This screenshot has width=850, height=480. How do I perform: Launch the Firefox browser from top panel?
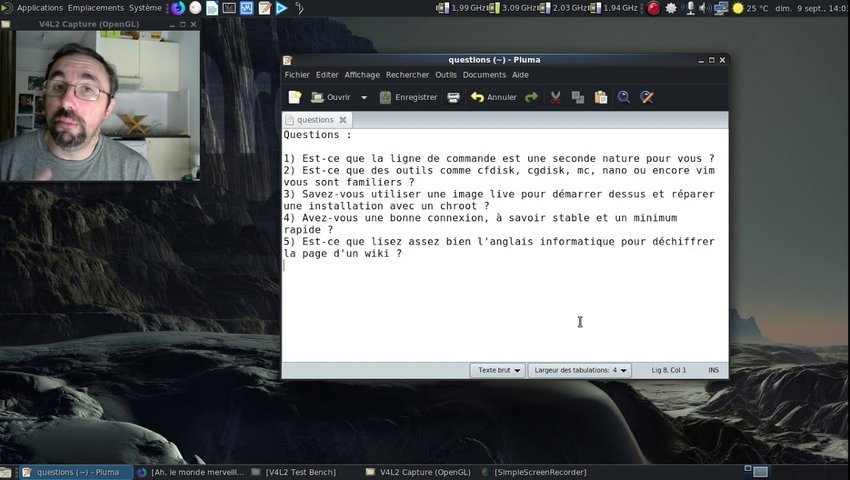[x=178, y=8]
